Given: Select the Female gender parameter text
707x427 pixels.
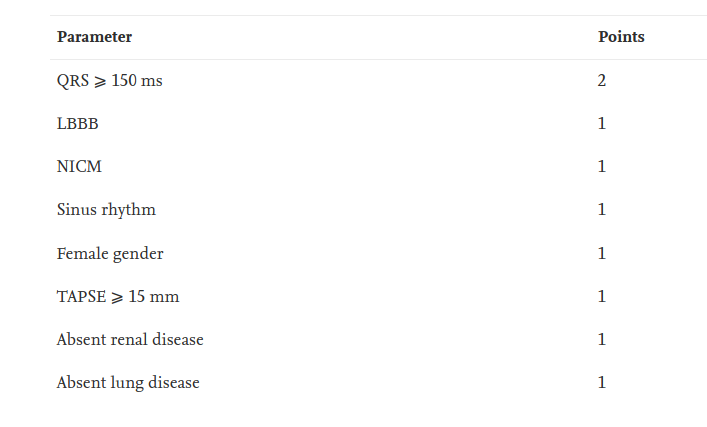Looking at the screenshot, I should pyautogui.click(x=110, y=254).
